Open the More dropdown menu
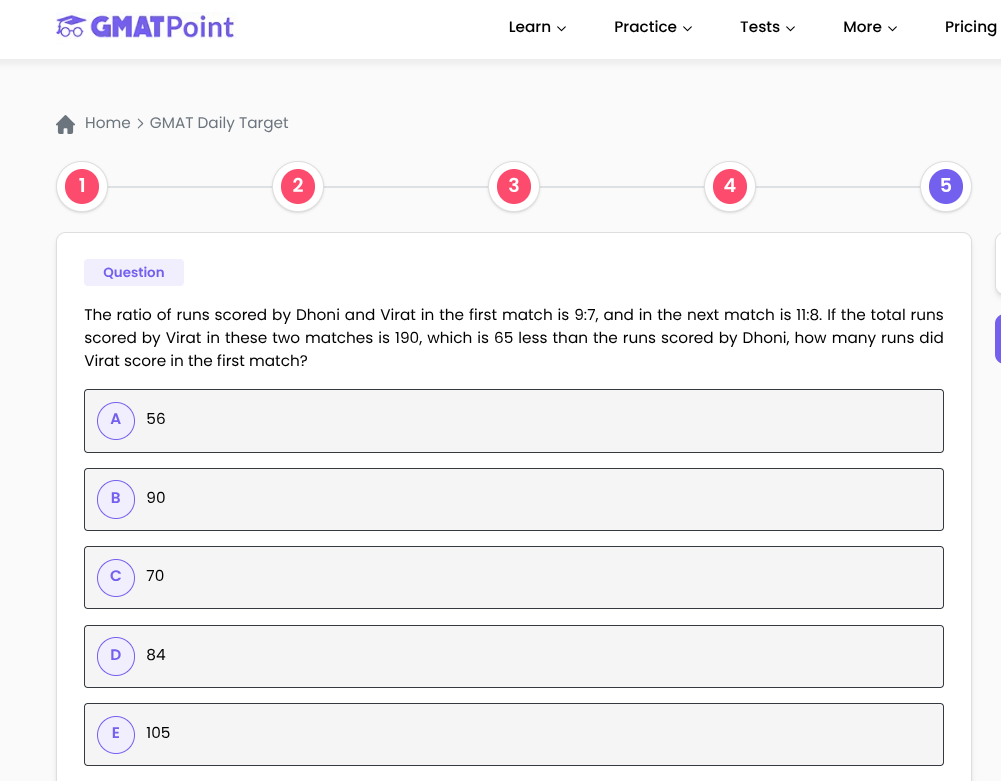The width and height of the screenshot is (1001, 781). [869, 27]
